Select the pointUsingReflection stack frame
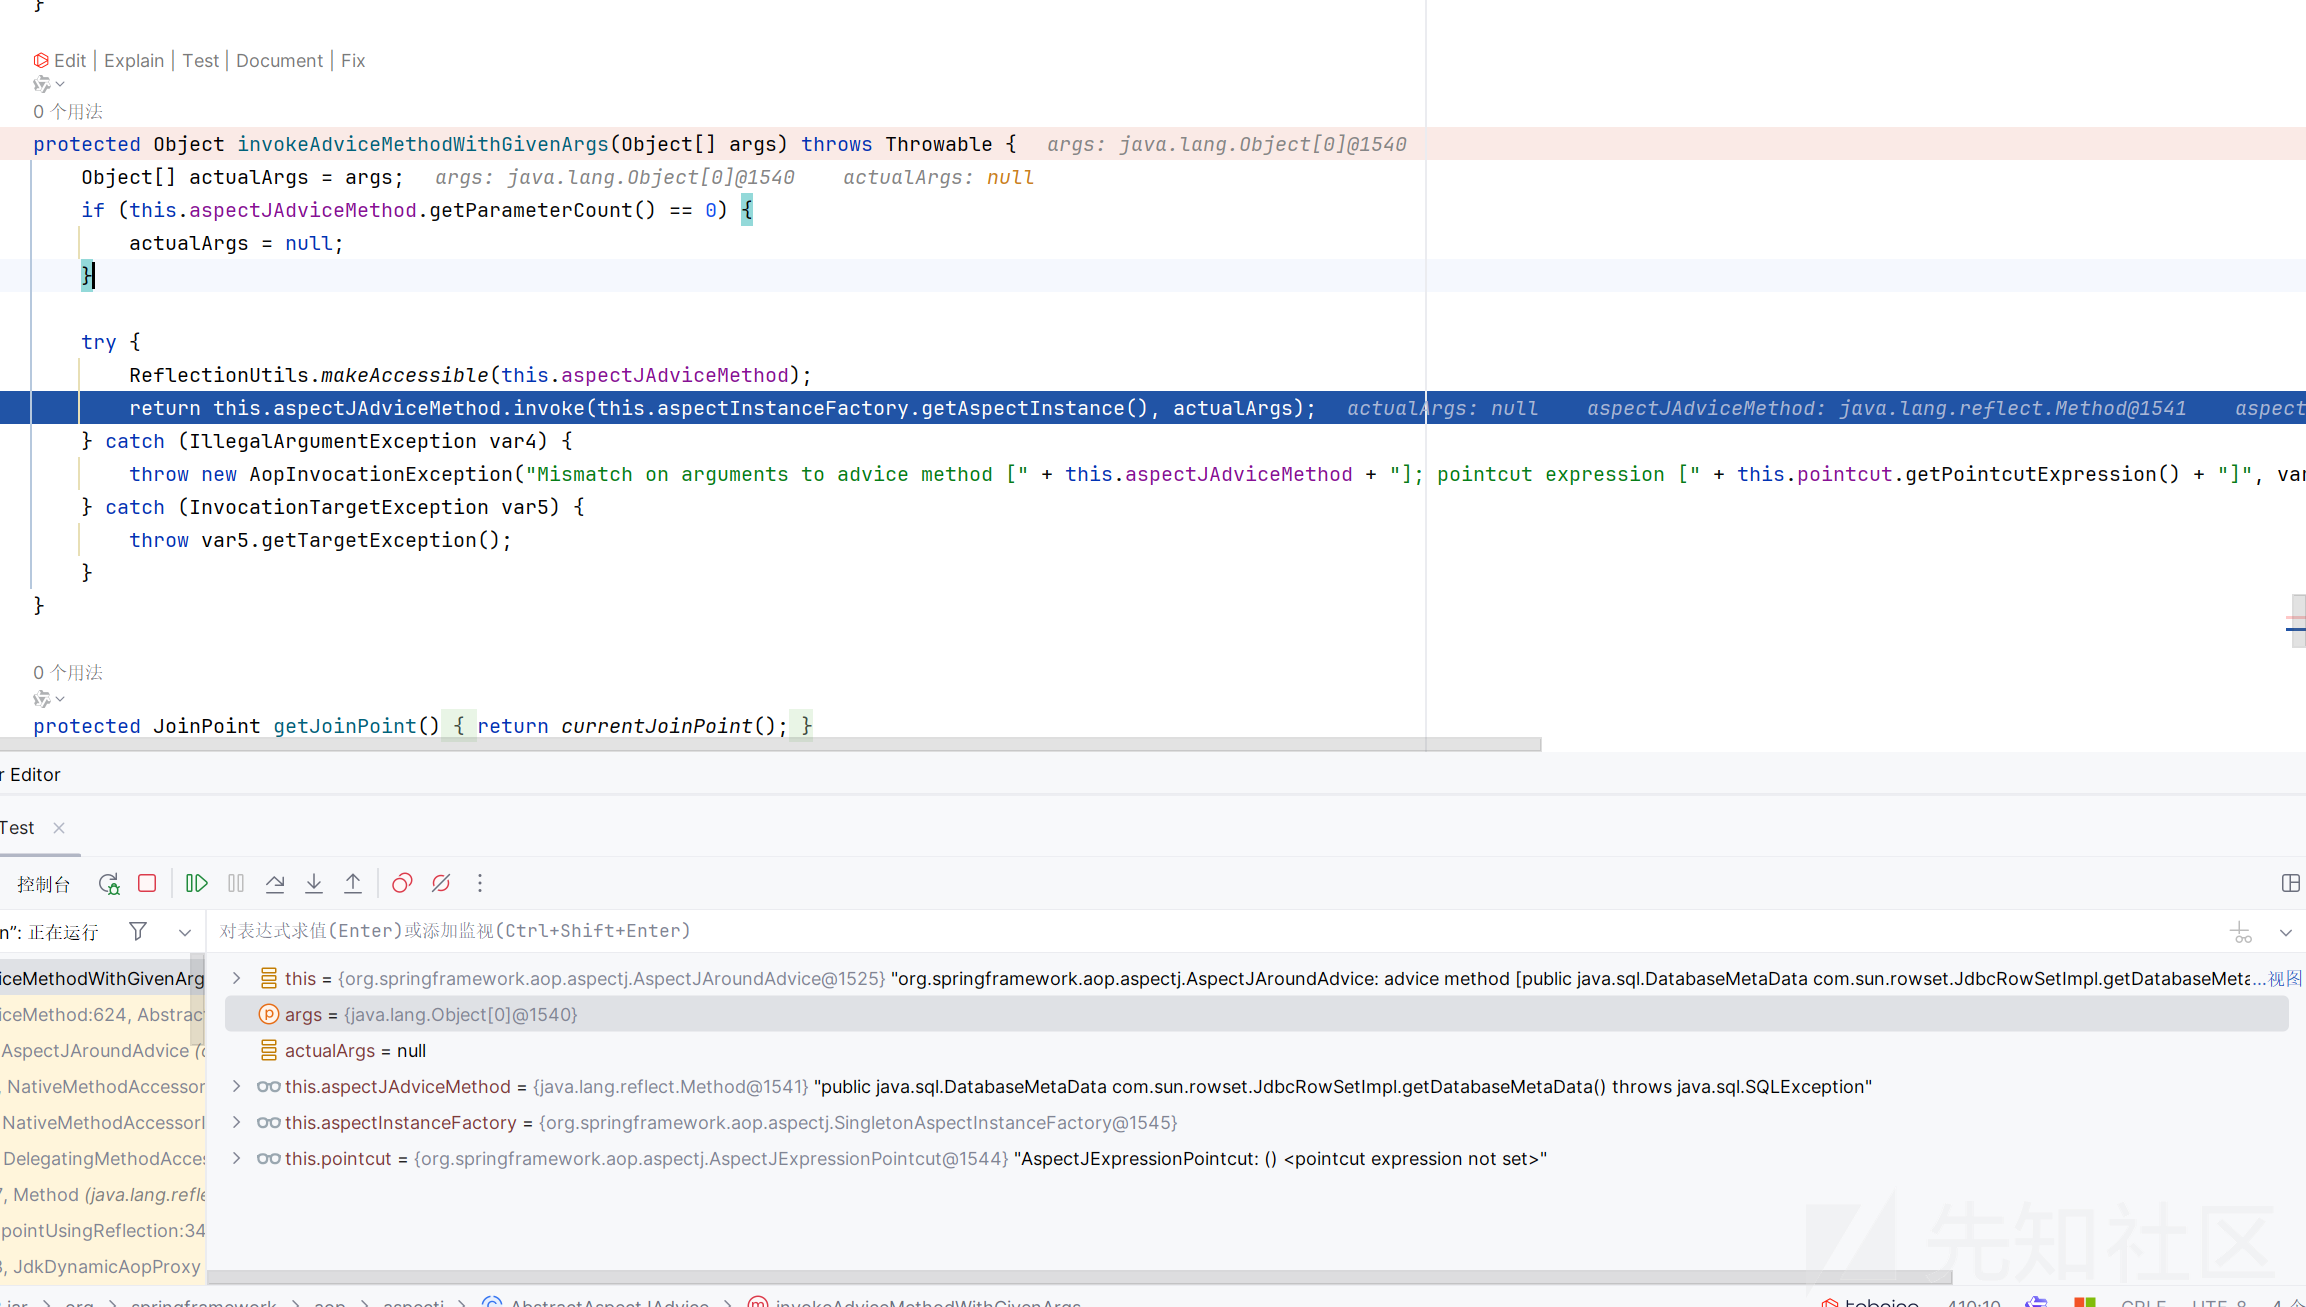 (102, 1230)
